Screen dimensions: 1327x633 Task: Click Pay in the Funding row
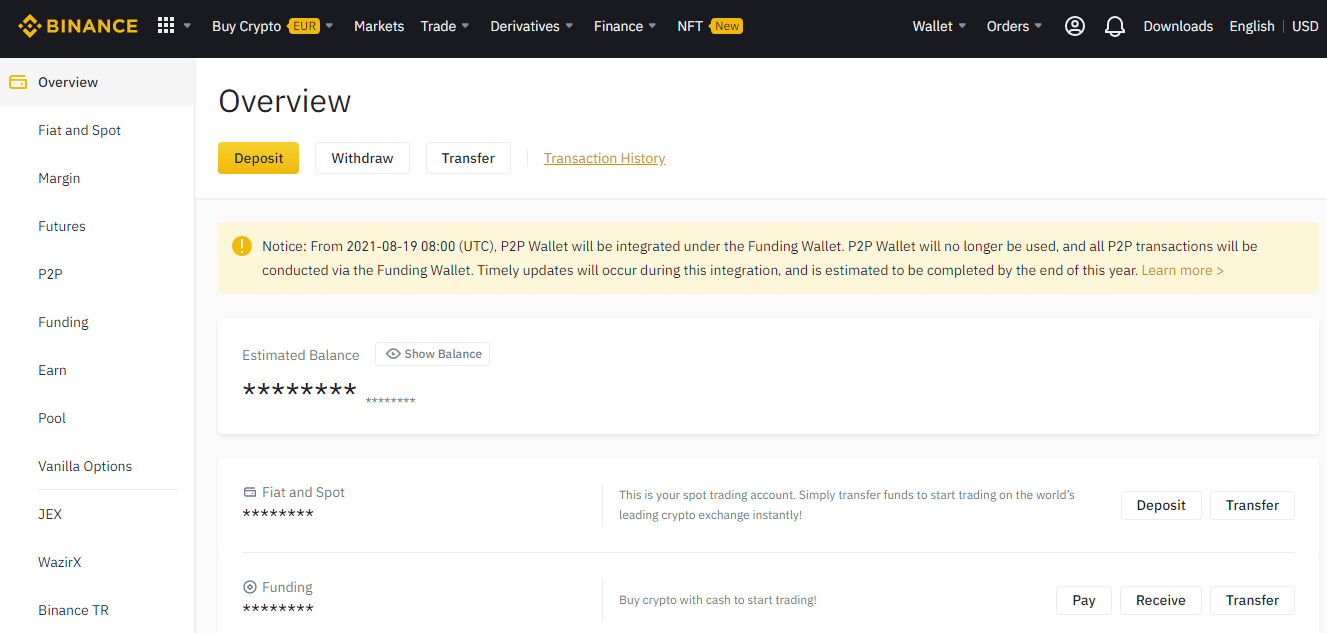click(x=1084, y=600)
